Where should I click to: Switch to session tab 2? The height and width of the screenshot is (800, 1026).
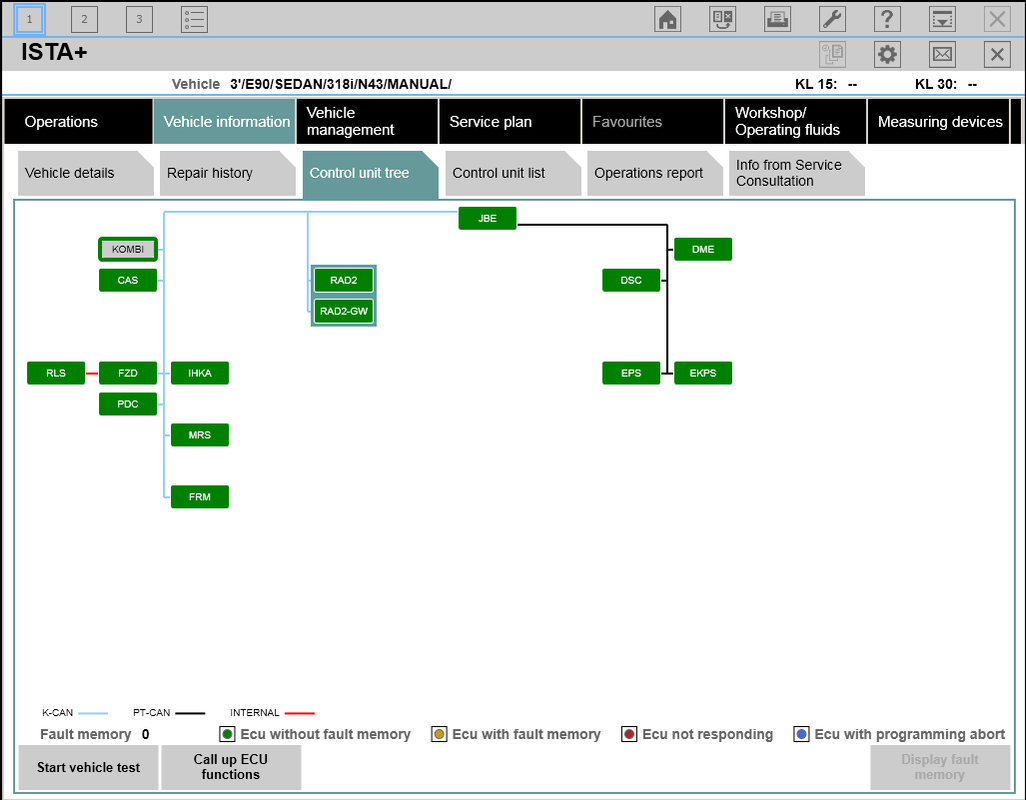84,20
